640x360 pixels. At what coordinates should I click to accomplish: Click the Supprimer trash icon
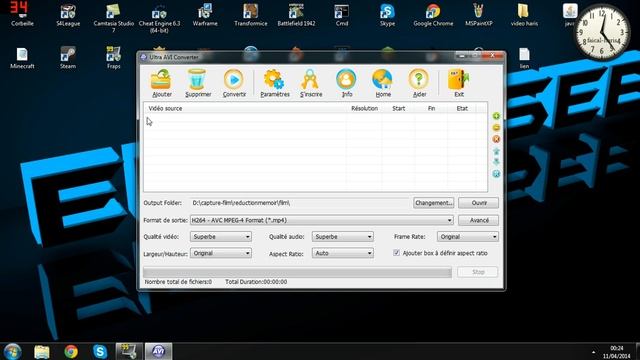[x=198, y=83]
